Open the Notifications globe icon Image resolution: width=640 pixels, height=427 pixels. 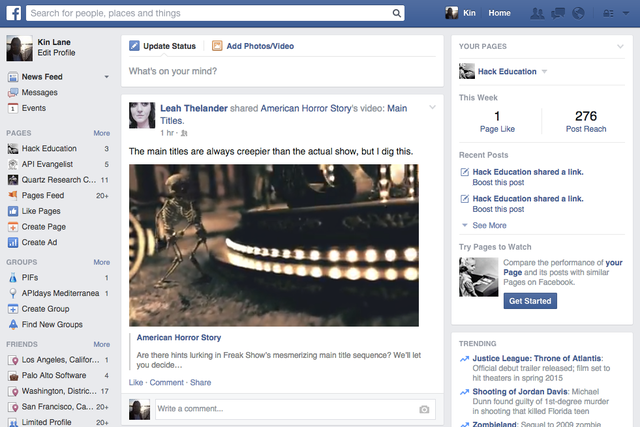578,13
